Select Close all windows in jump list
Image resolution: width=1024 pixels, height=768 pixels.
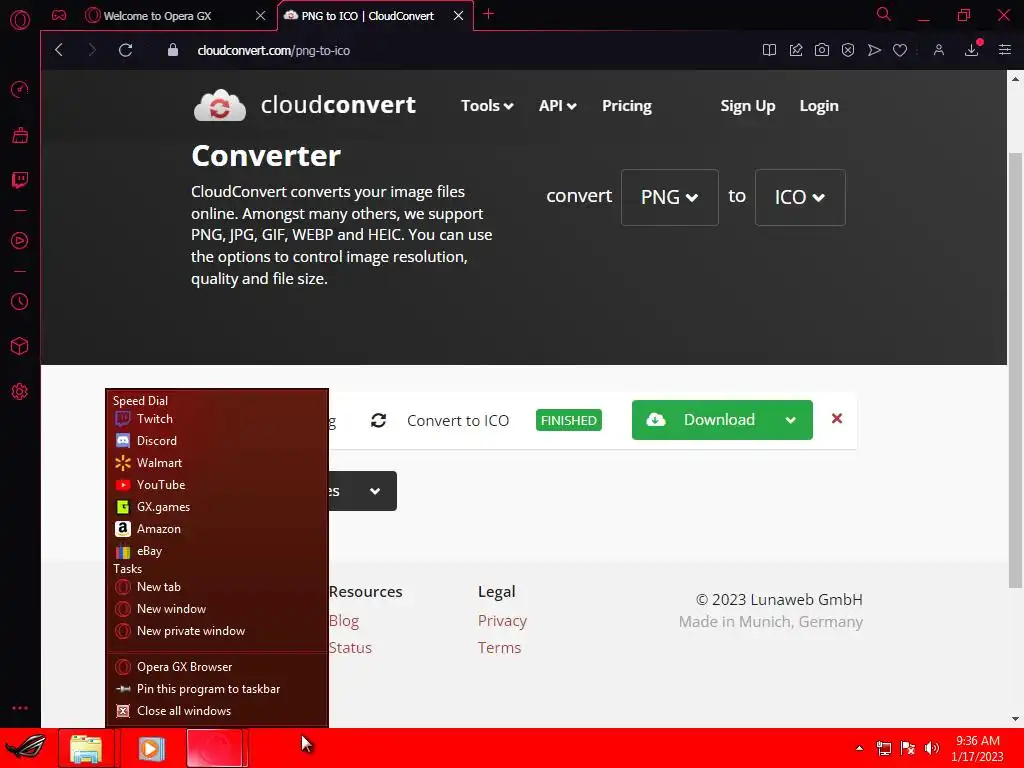[x=217, y=711]
